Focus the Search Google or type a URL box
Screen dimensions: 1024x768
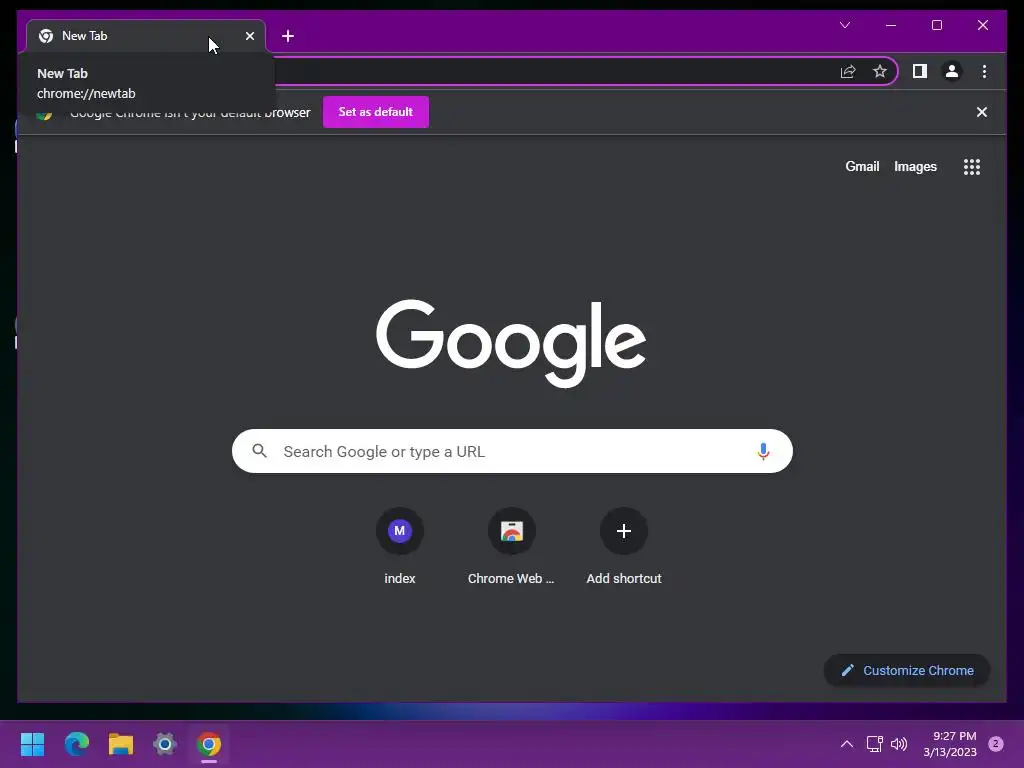pyautogui.click(x=512, y=451)
